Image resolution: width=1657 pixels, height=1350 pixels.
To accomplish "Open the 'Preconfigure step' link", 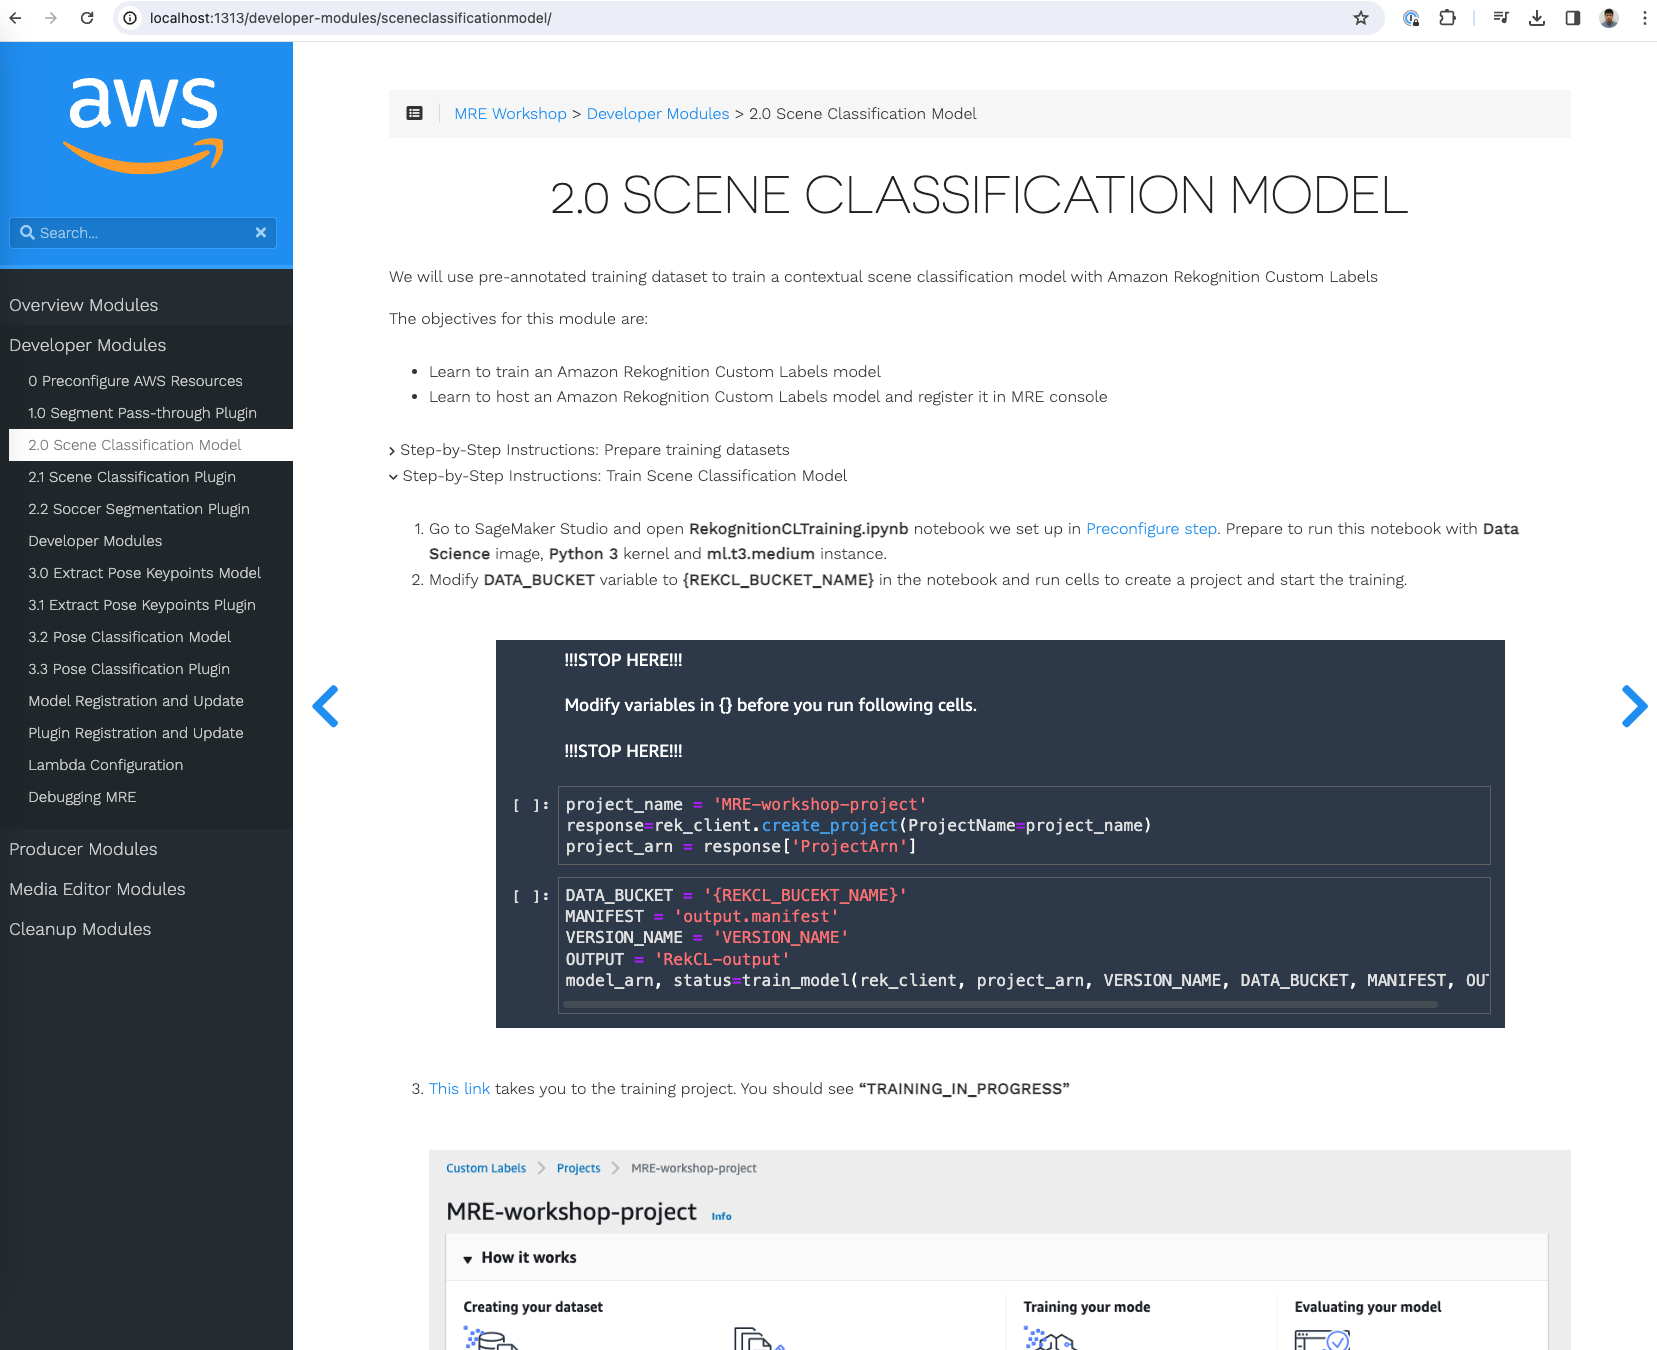I will pyautogui.click(x=1151, y=529).
